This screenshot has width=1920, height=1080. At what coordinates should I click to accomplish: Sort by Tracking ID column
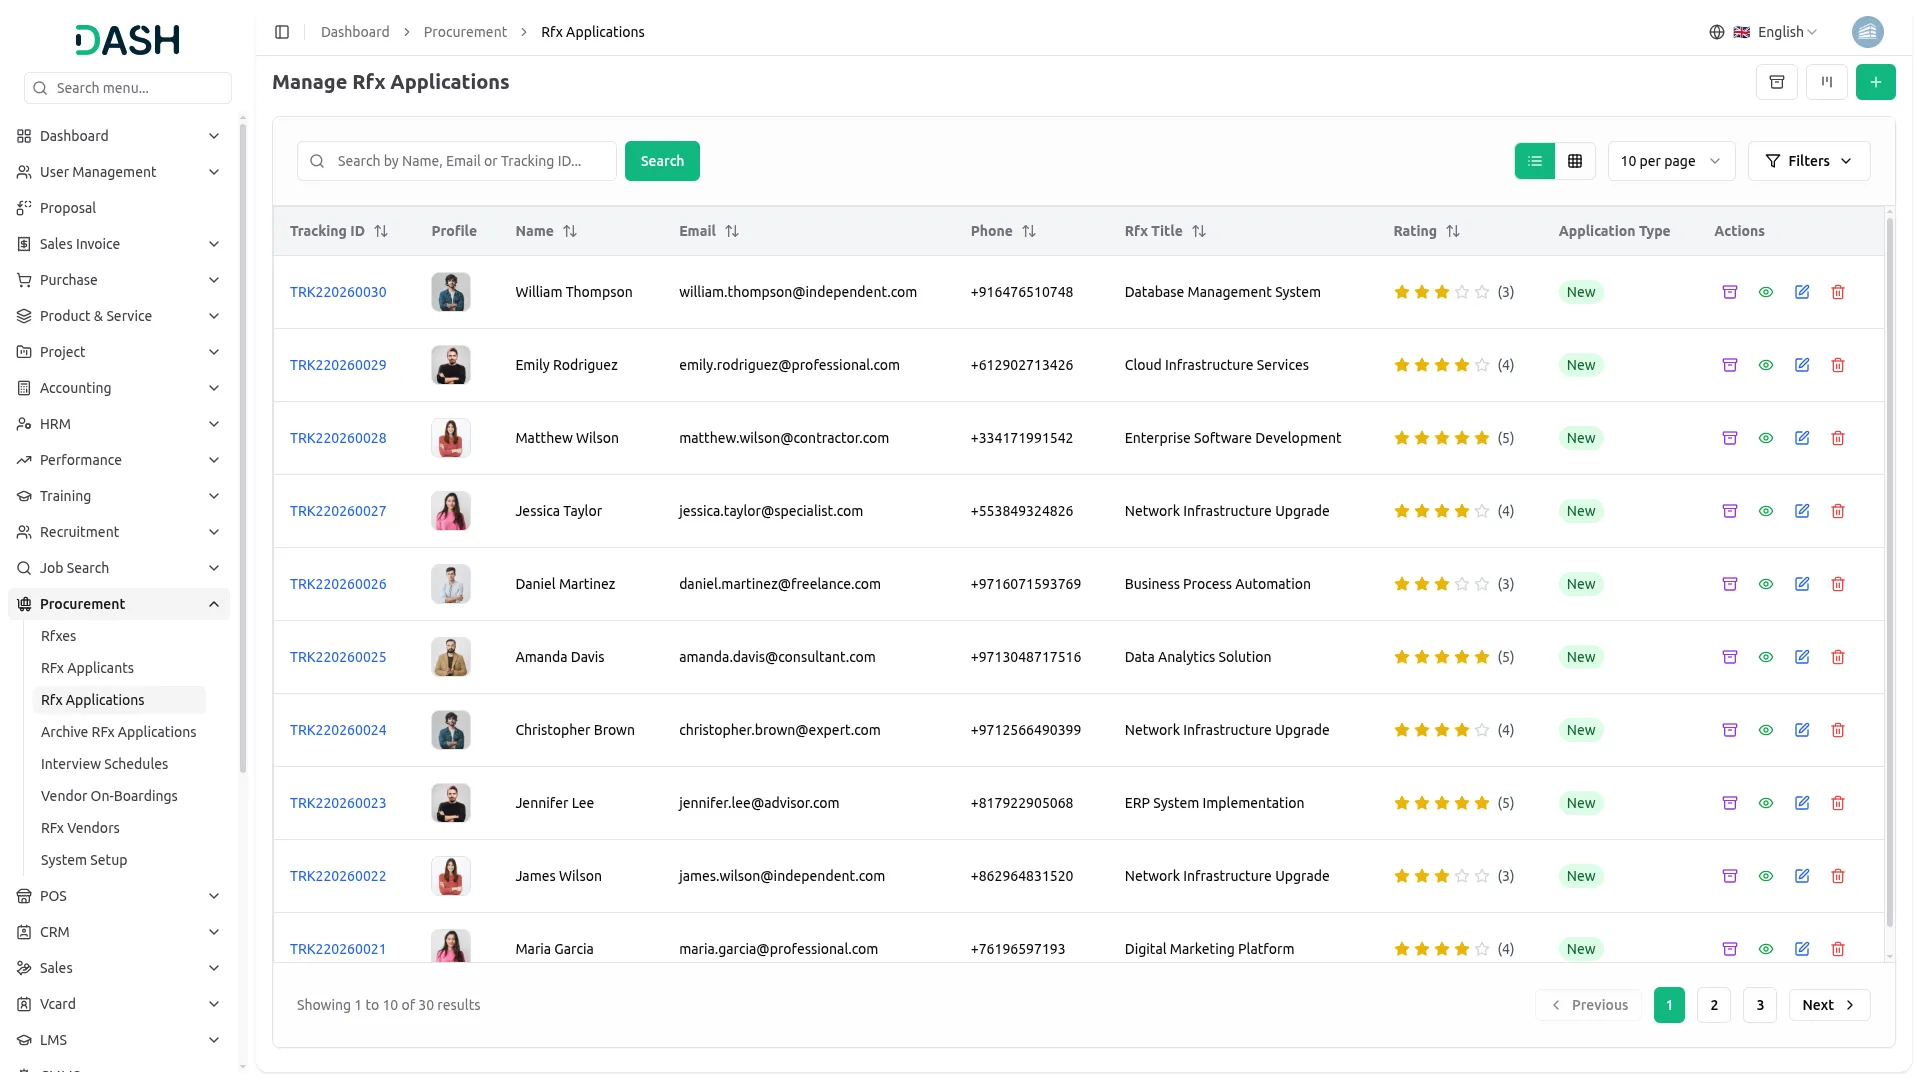[339, 231]
